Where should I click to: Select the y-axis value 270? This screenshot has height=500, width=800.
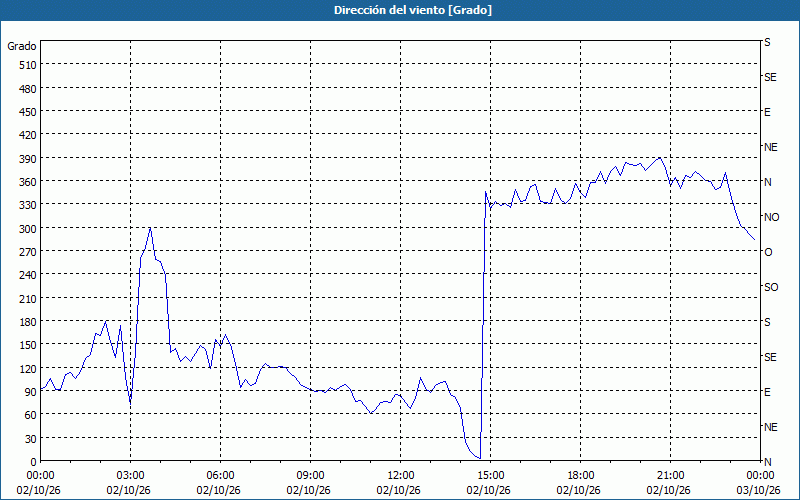pyautogui.click(x=29, y=252)
